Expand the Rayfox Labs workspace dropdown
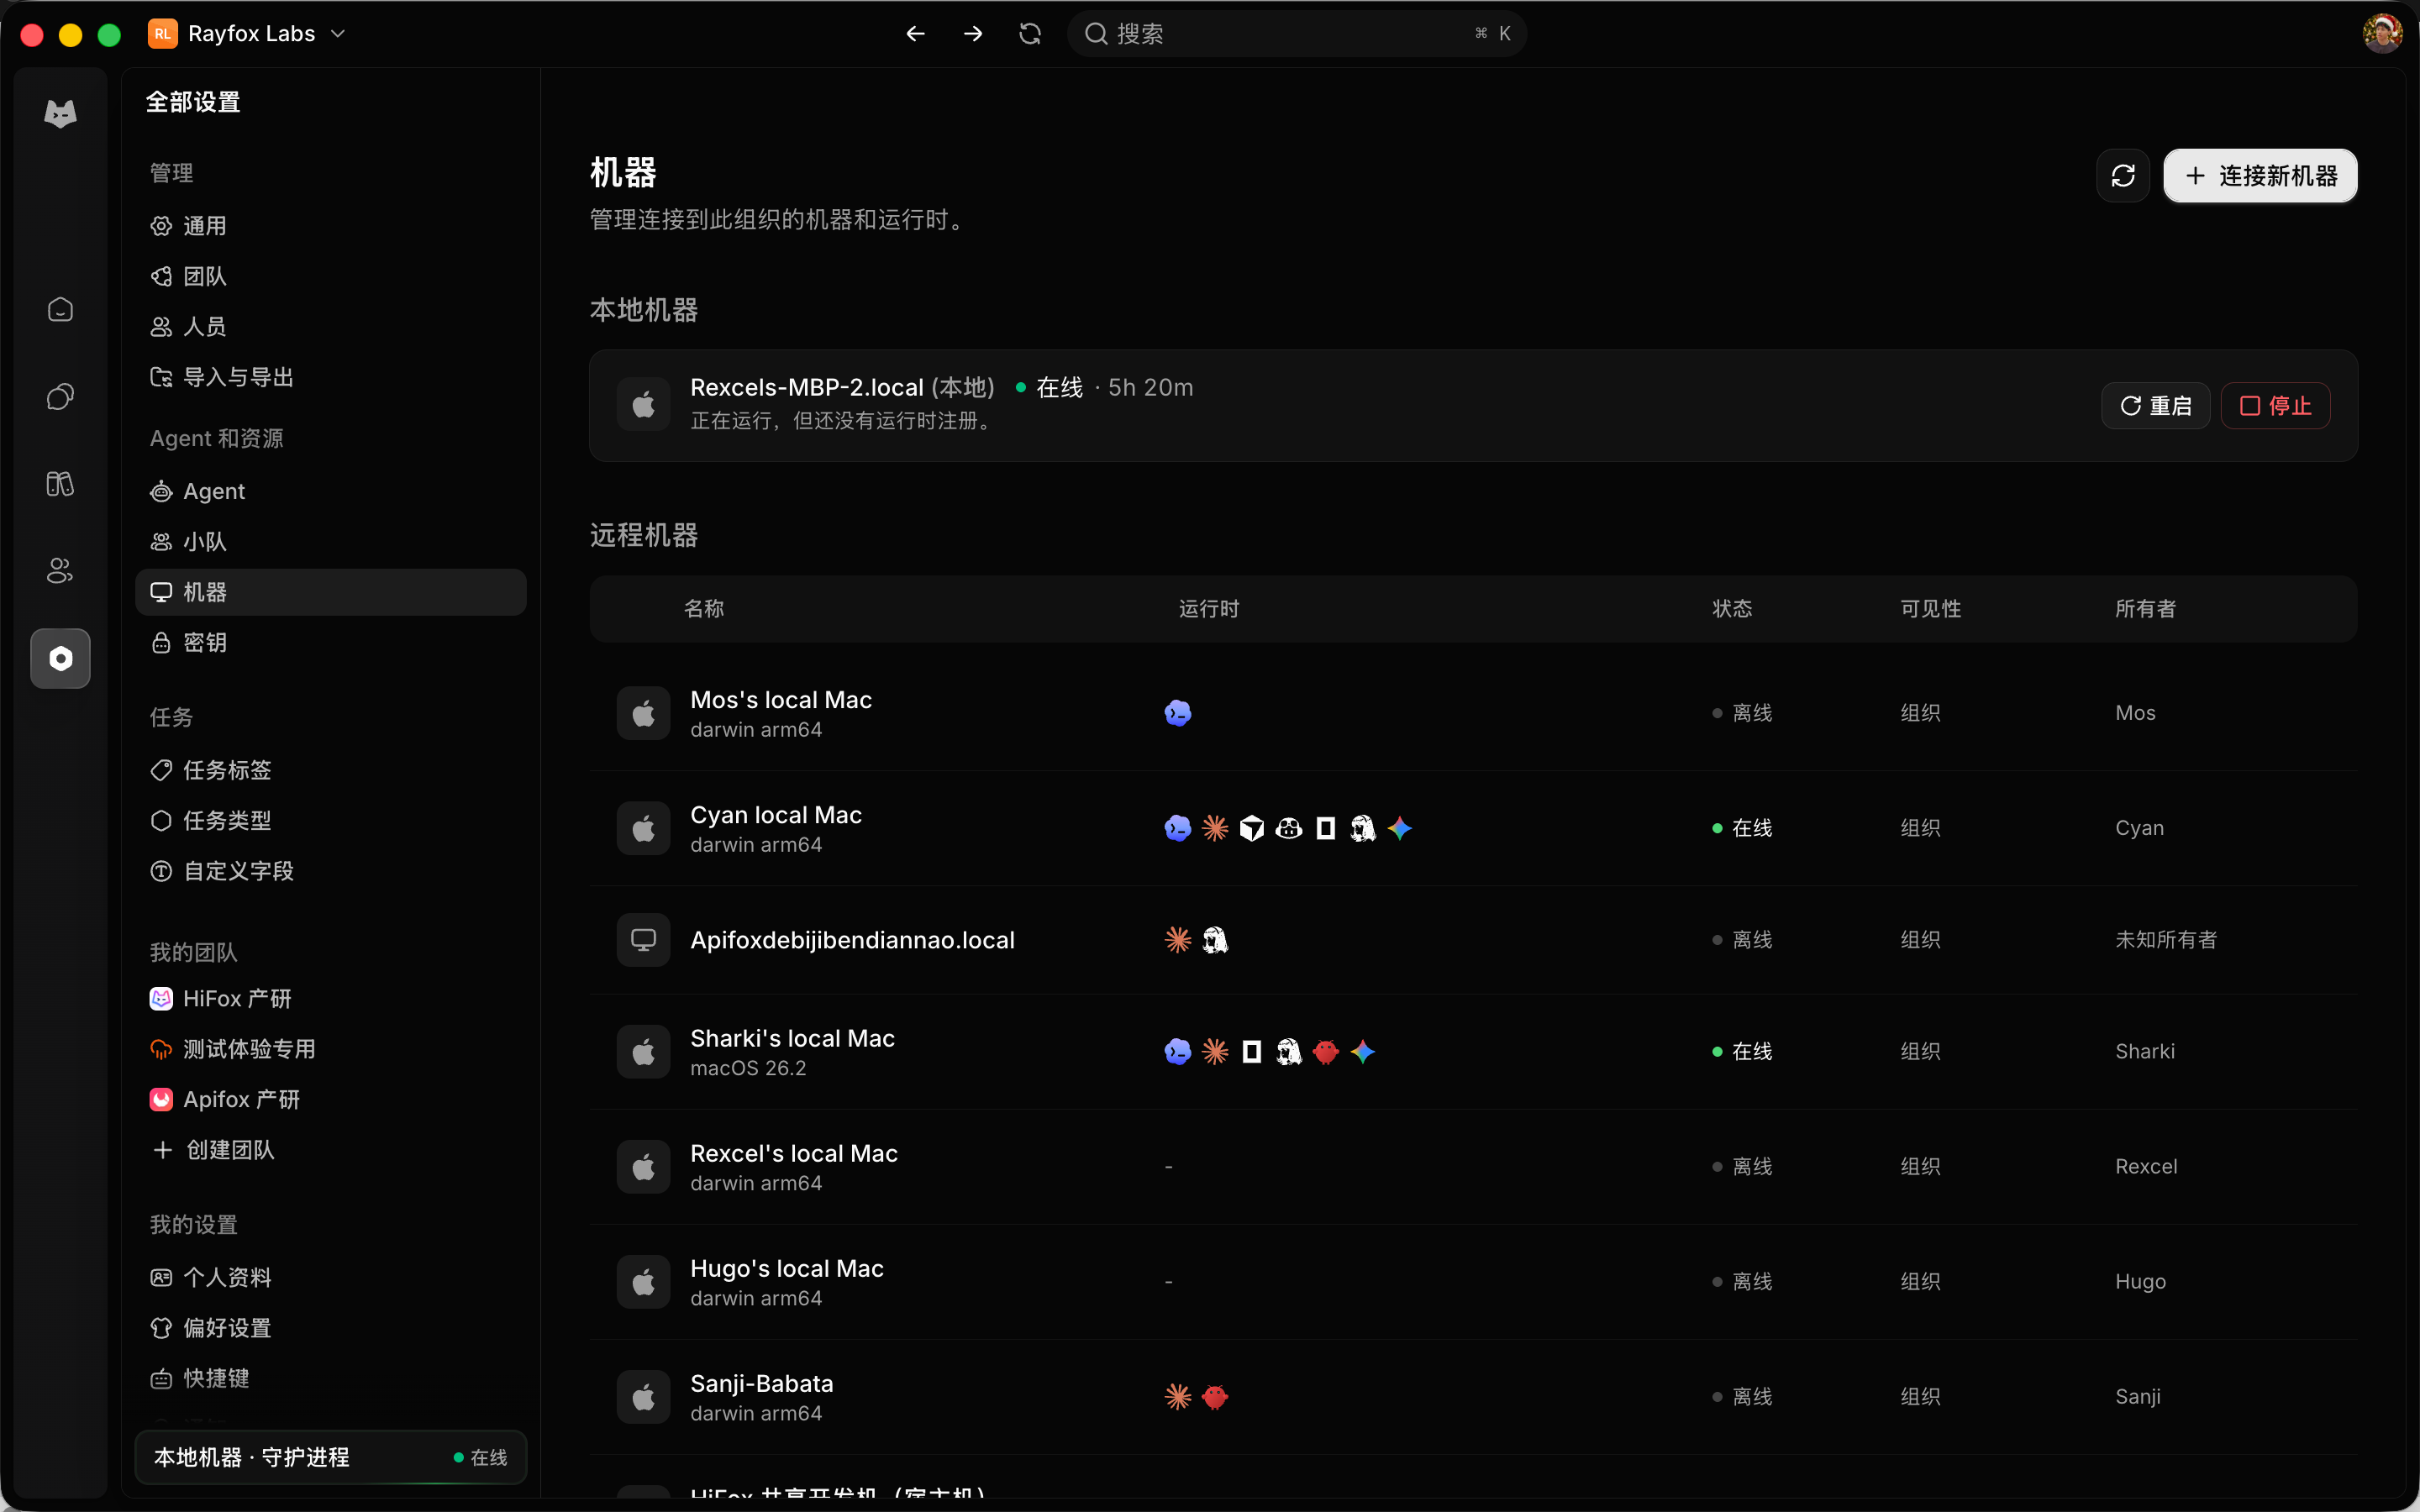This screenshot has height=1512, width=2420. tap(247, 34)
